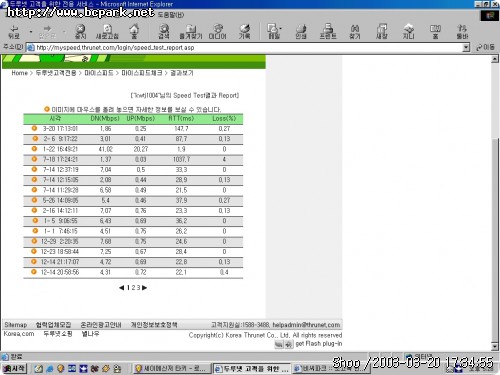Click the DN(Mbps) column header
The height and width of the screenshot is (375, 500).
click(105, 118)
